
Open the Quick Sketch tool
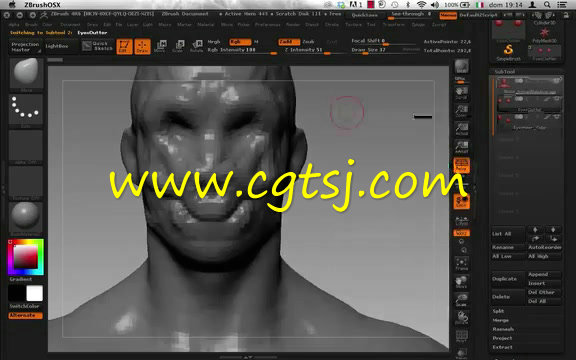pyautogui.click(x=97, y=46)
